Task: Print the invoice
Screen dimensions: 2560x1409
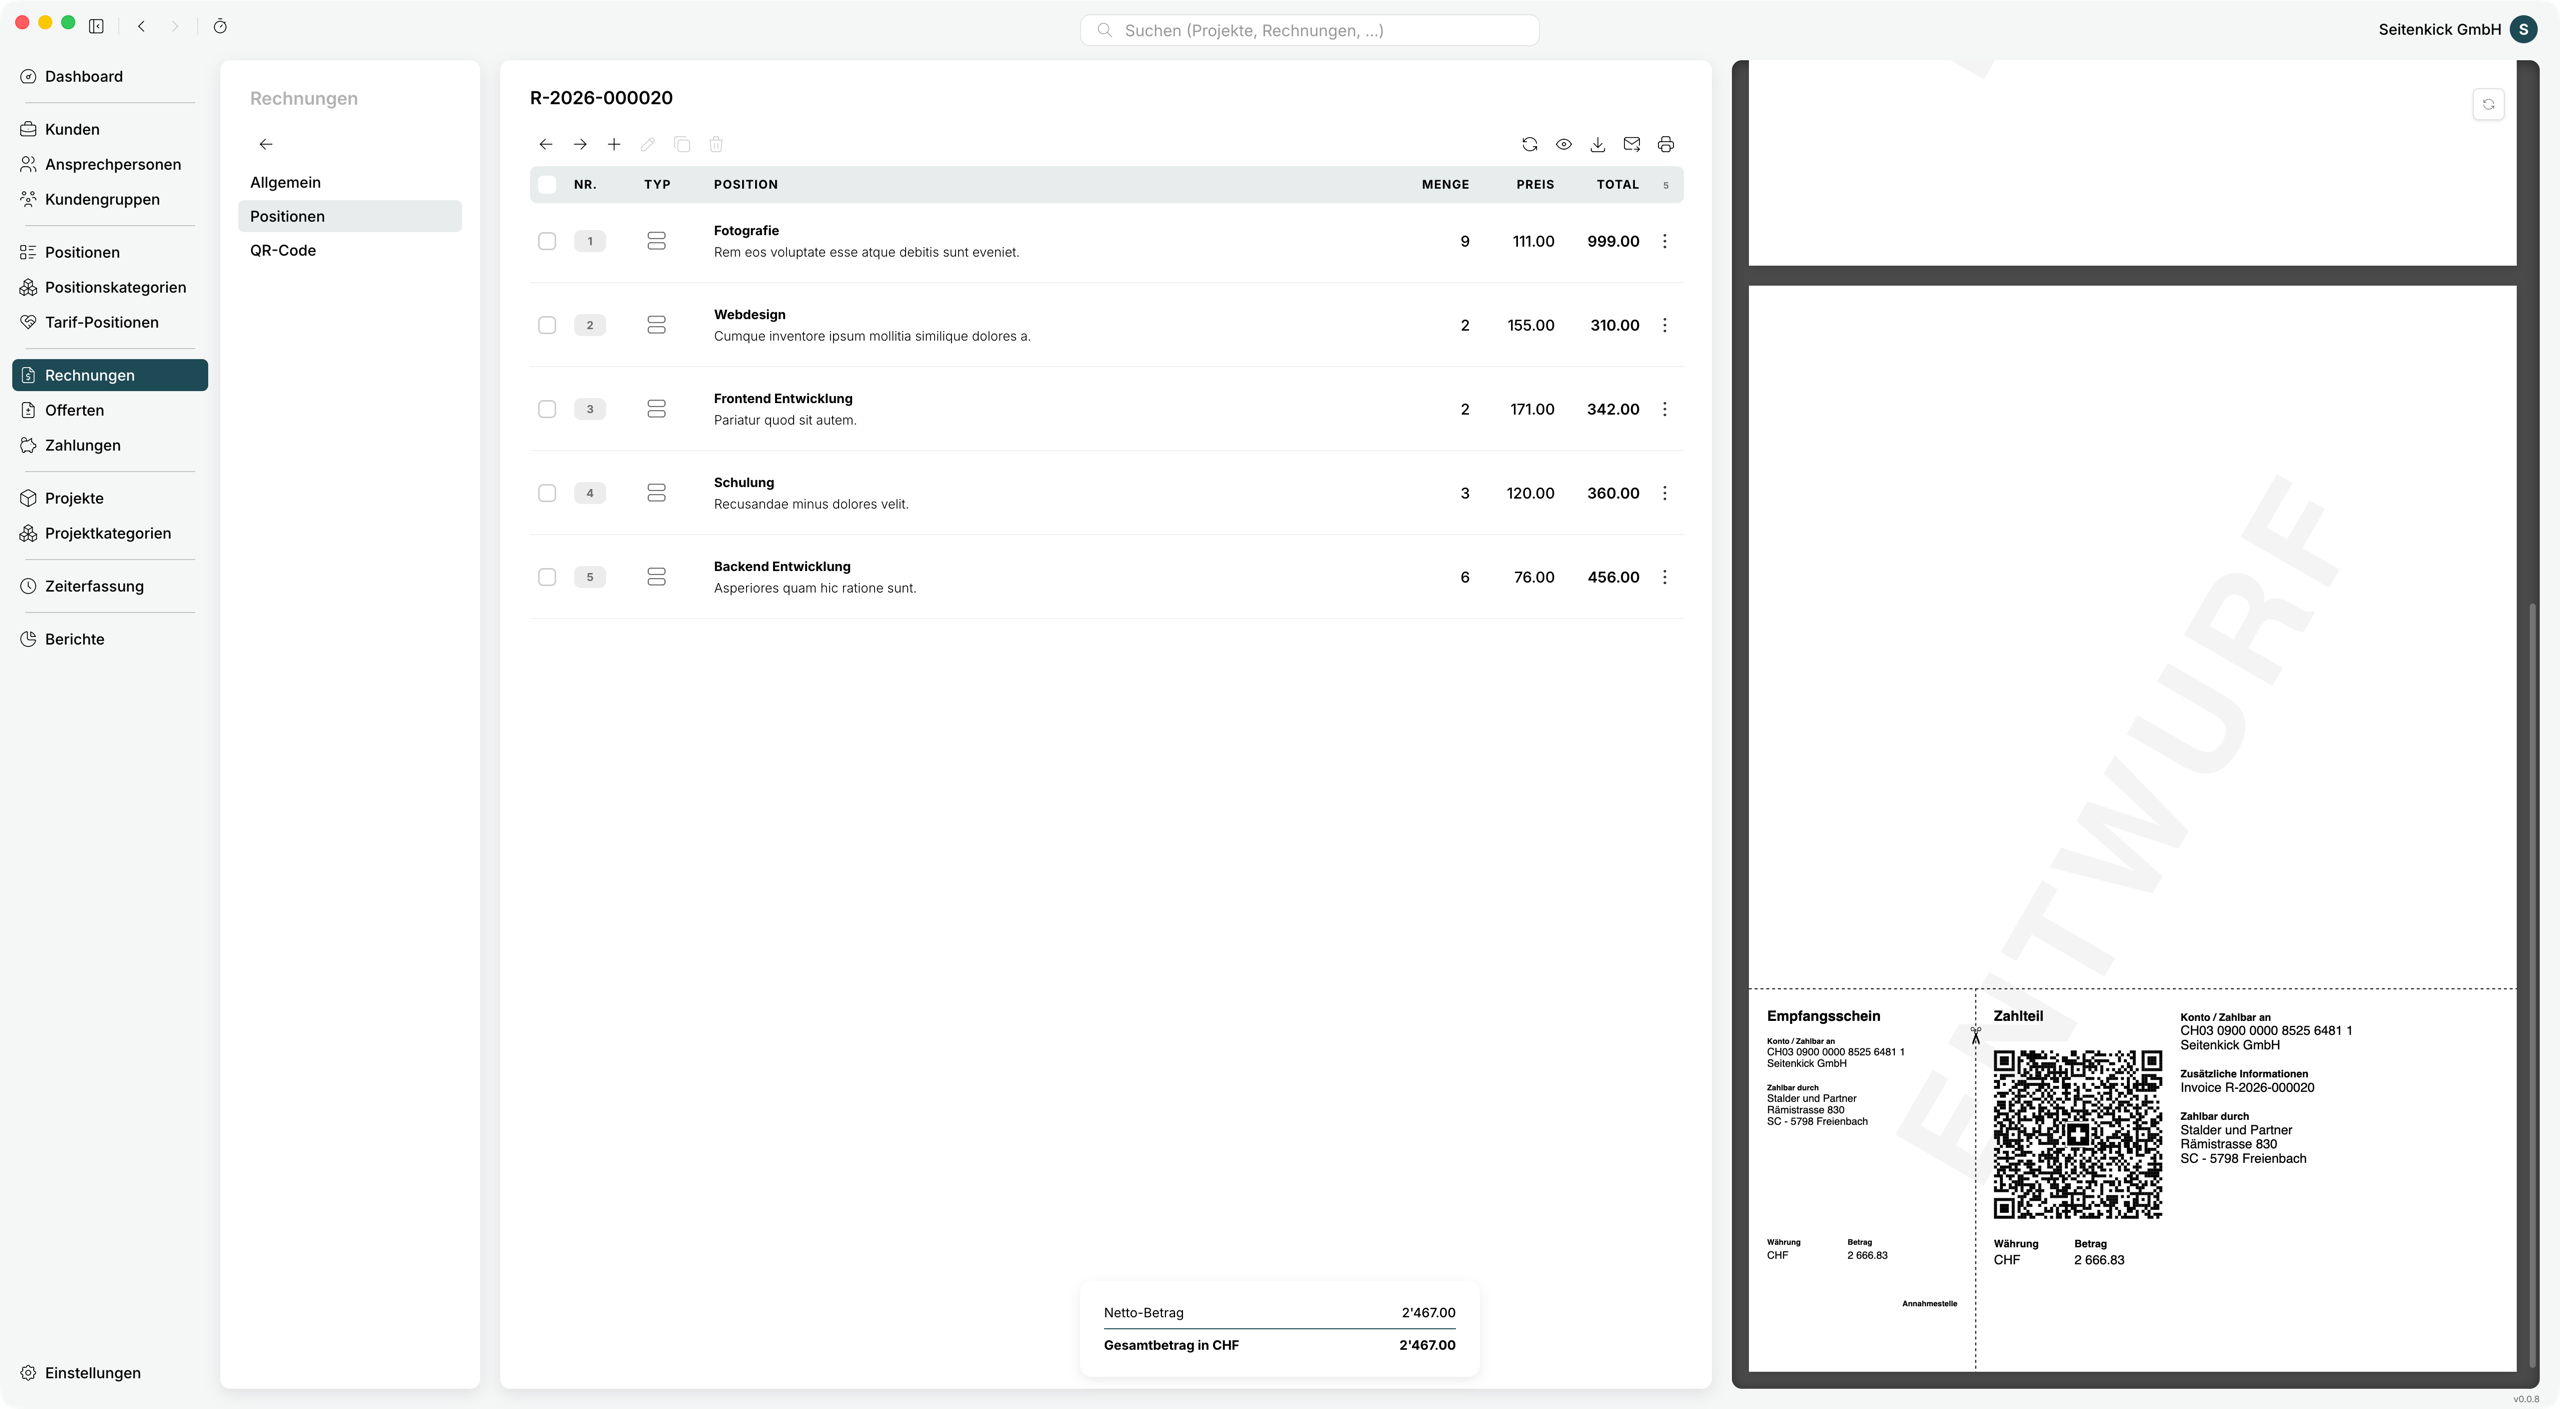Action: [1666, 144]
